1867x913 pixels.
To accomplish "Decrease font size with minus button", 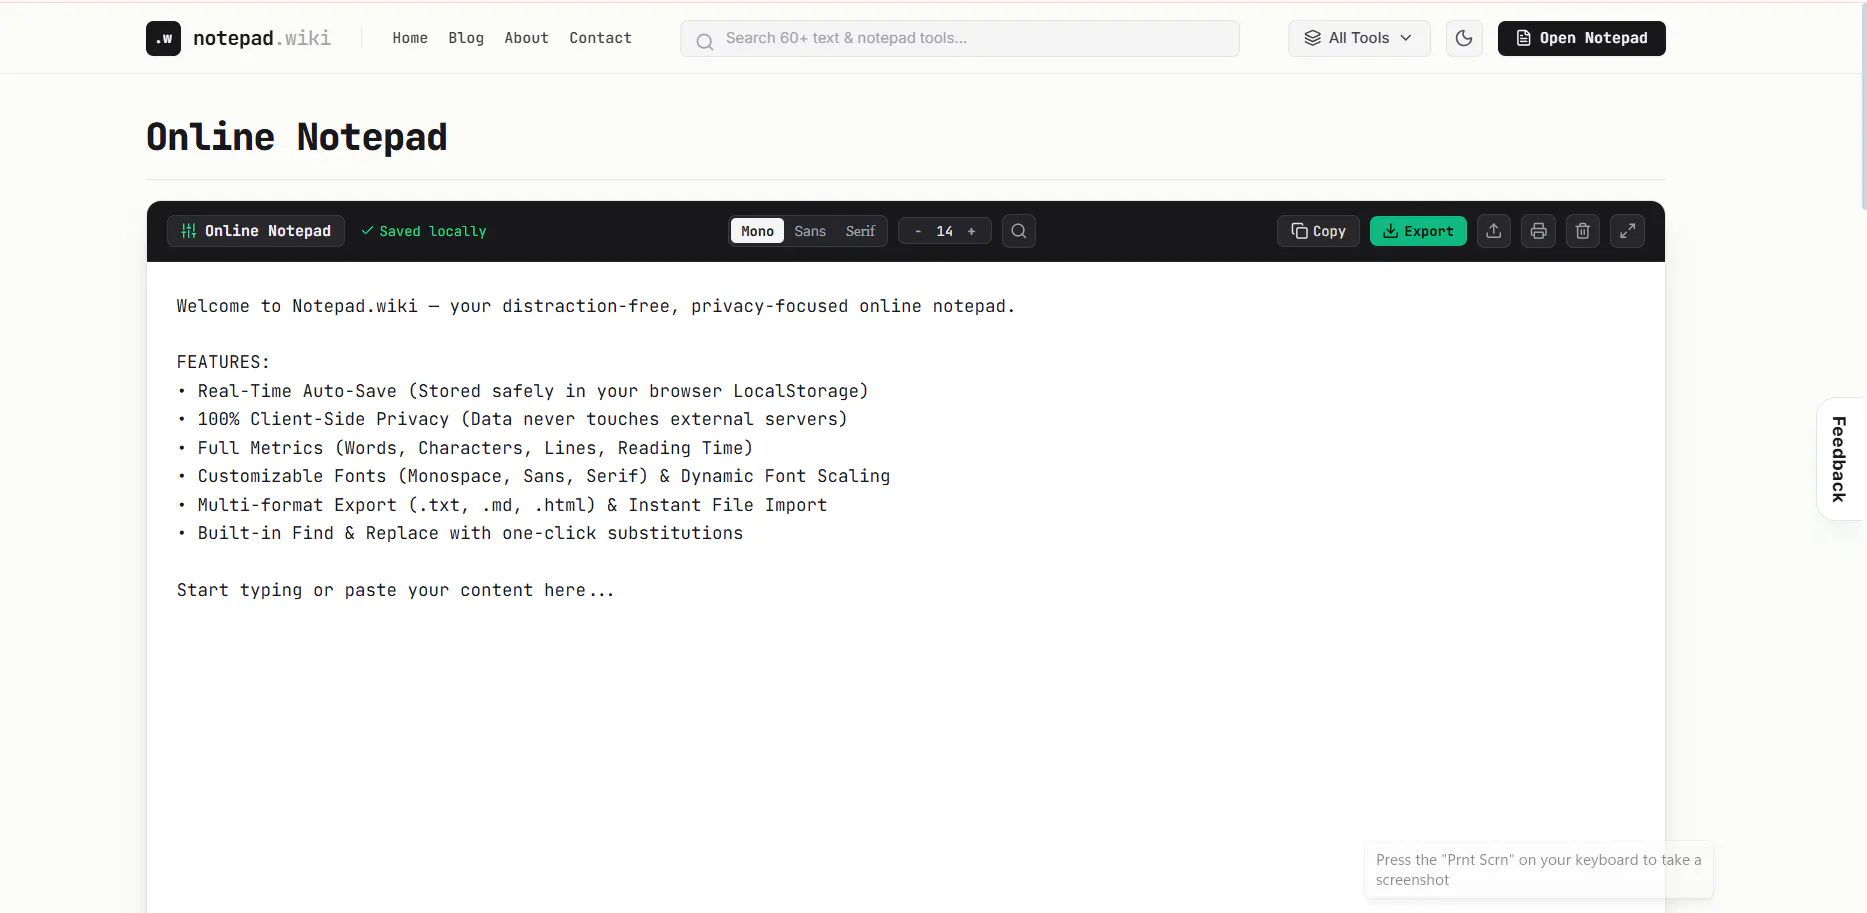I will [x=918, y=231].
